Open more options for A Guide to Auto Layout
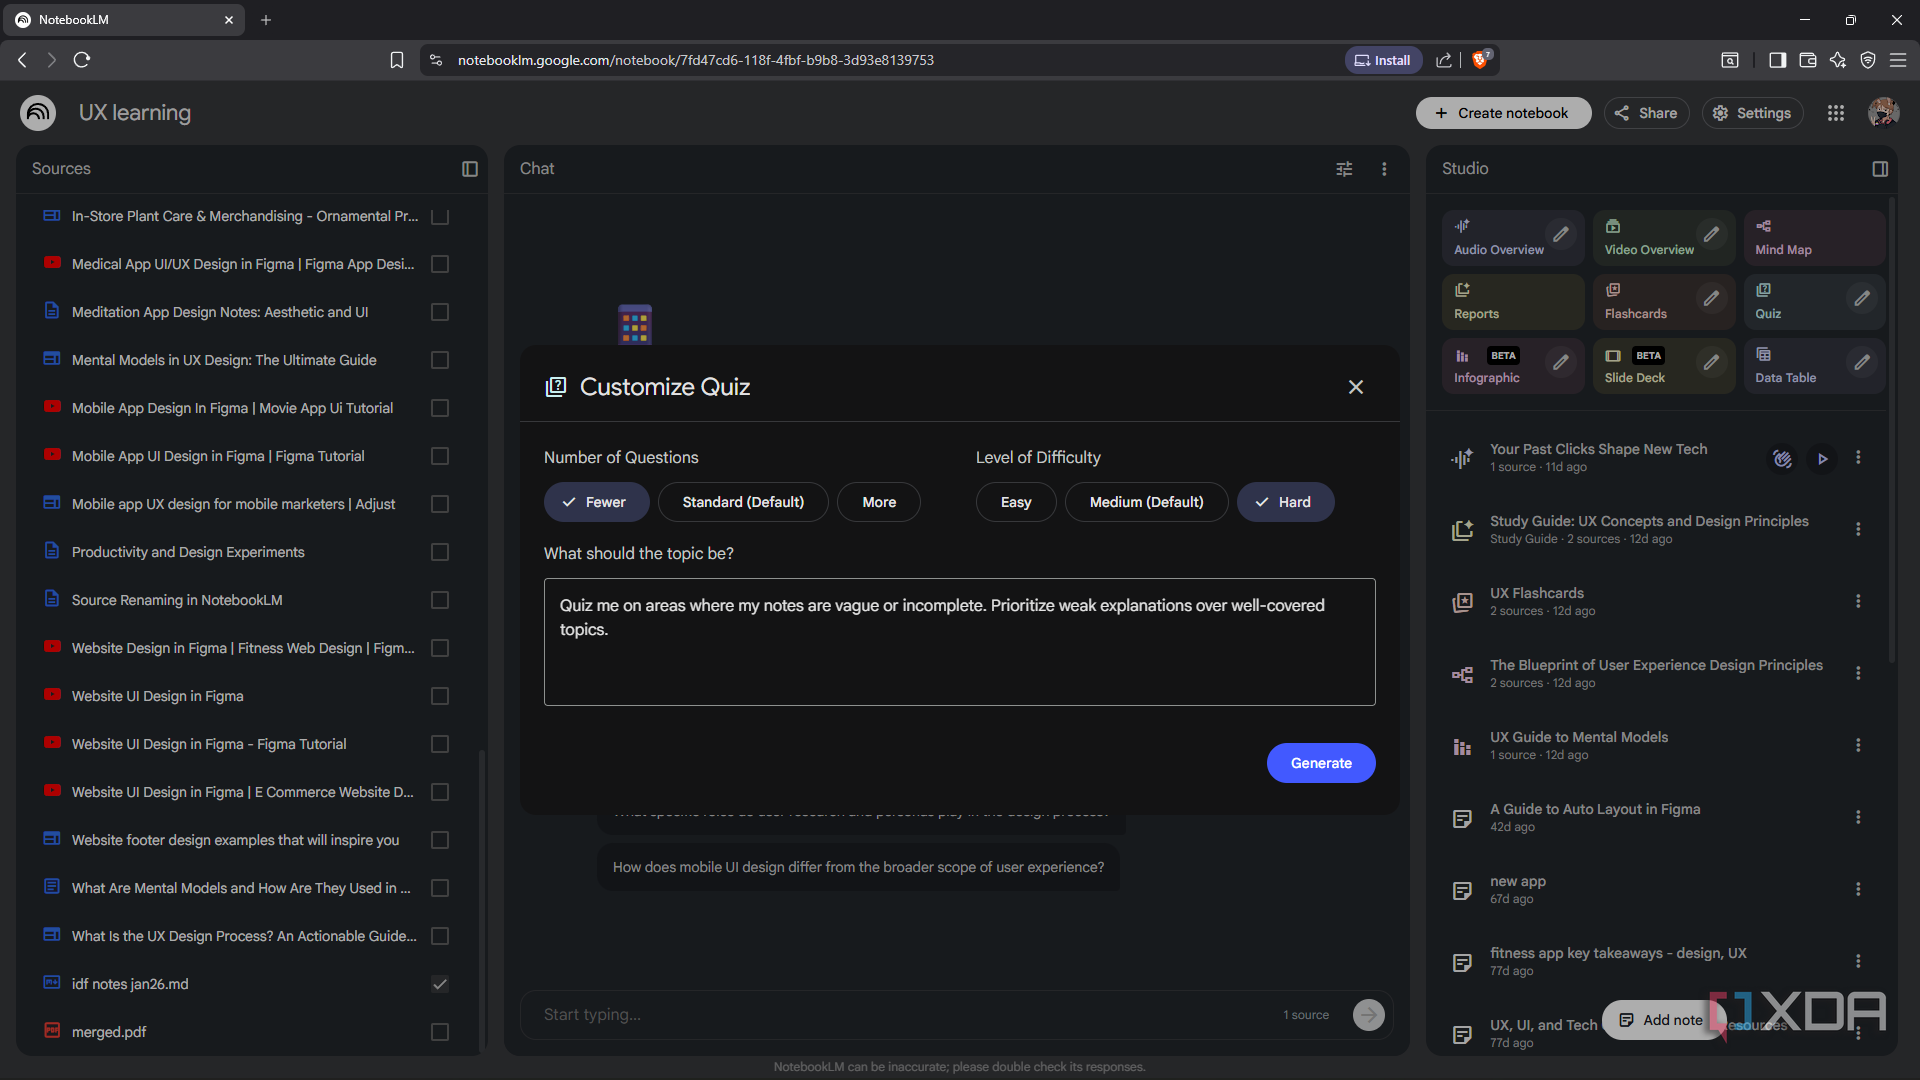1920x1080 pixels. [x=1858, y=817]
